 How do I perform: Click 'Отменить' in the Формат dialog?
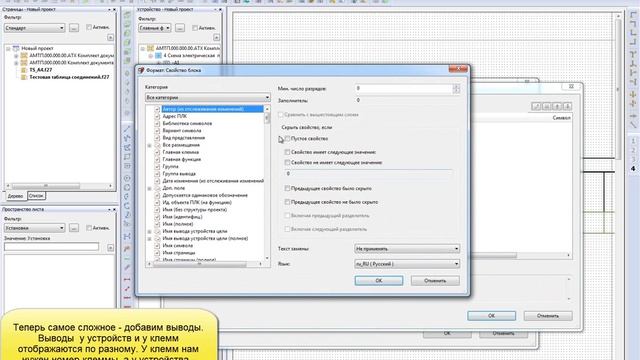coord(435,280)
